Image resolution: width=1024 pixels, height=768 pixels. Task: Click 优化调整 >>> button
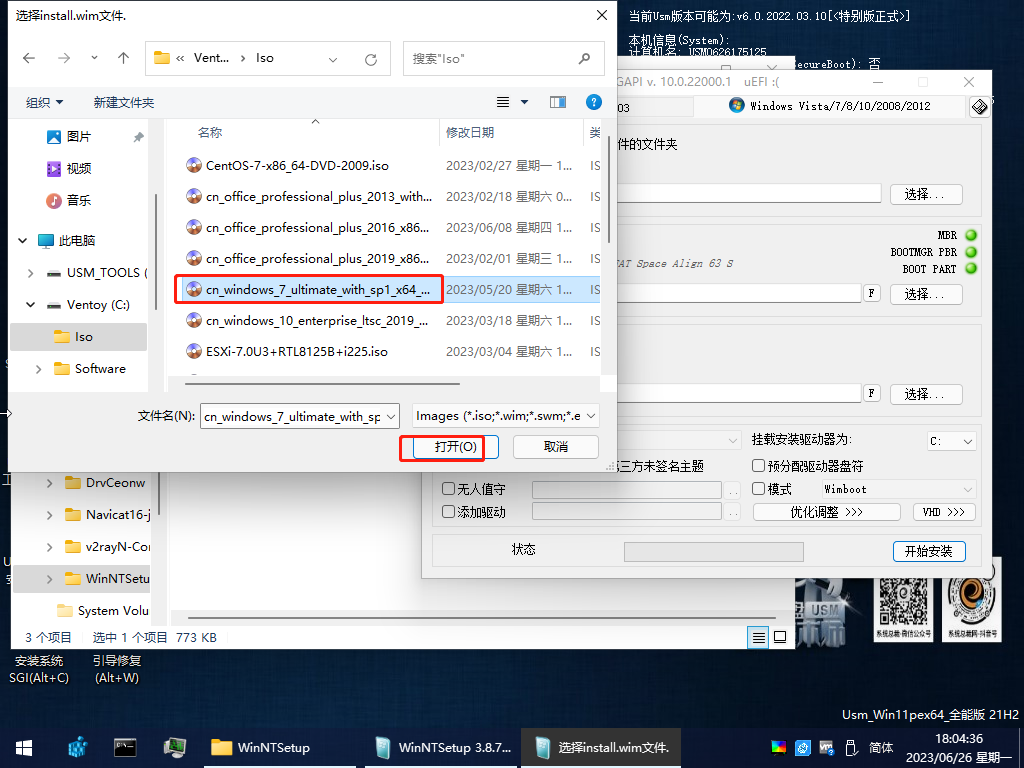pos(827,512)
